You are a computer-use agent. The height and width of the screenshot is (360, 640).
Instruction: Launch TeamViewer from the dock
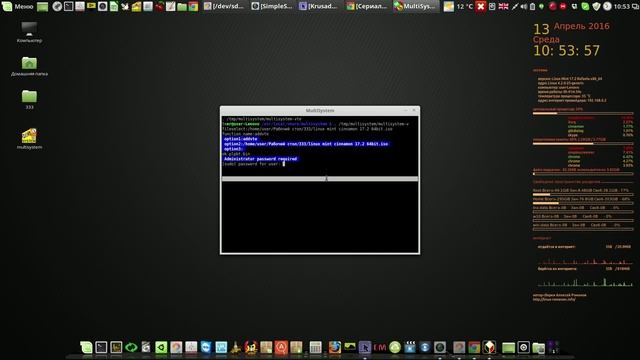tap(206, 347)
